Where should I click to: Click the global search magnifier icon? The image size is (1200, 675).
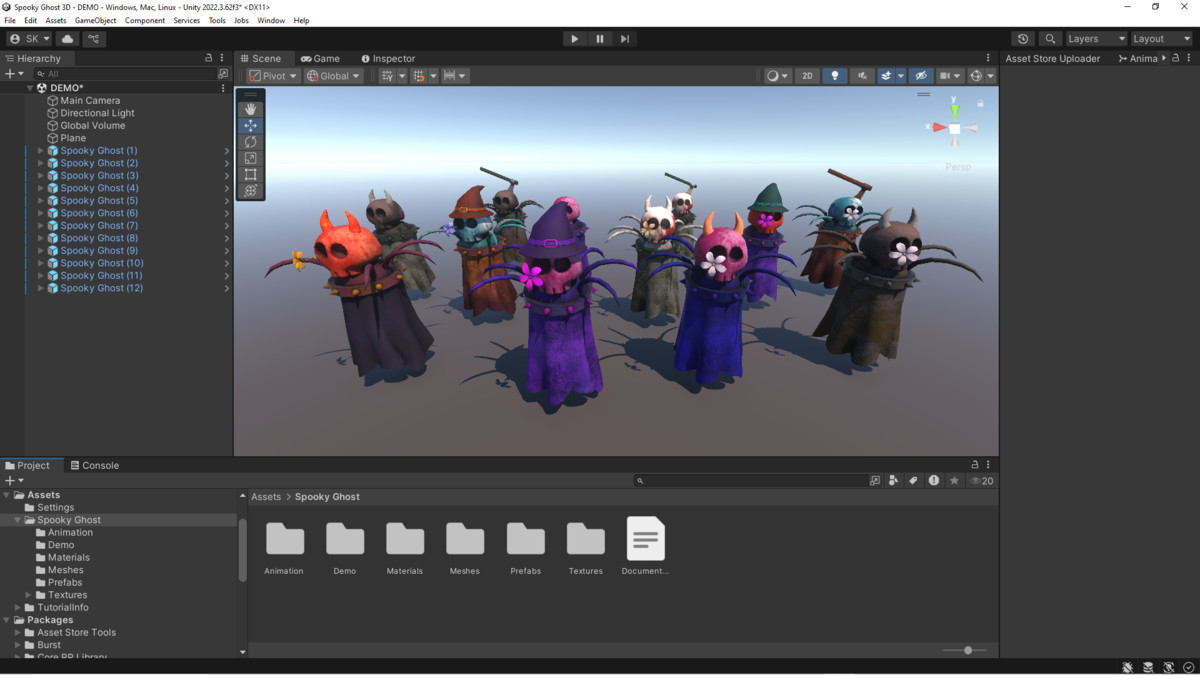click(1050, 39)
